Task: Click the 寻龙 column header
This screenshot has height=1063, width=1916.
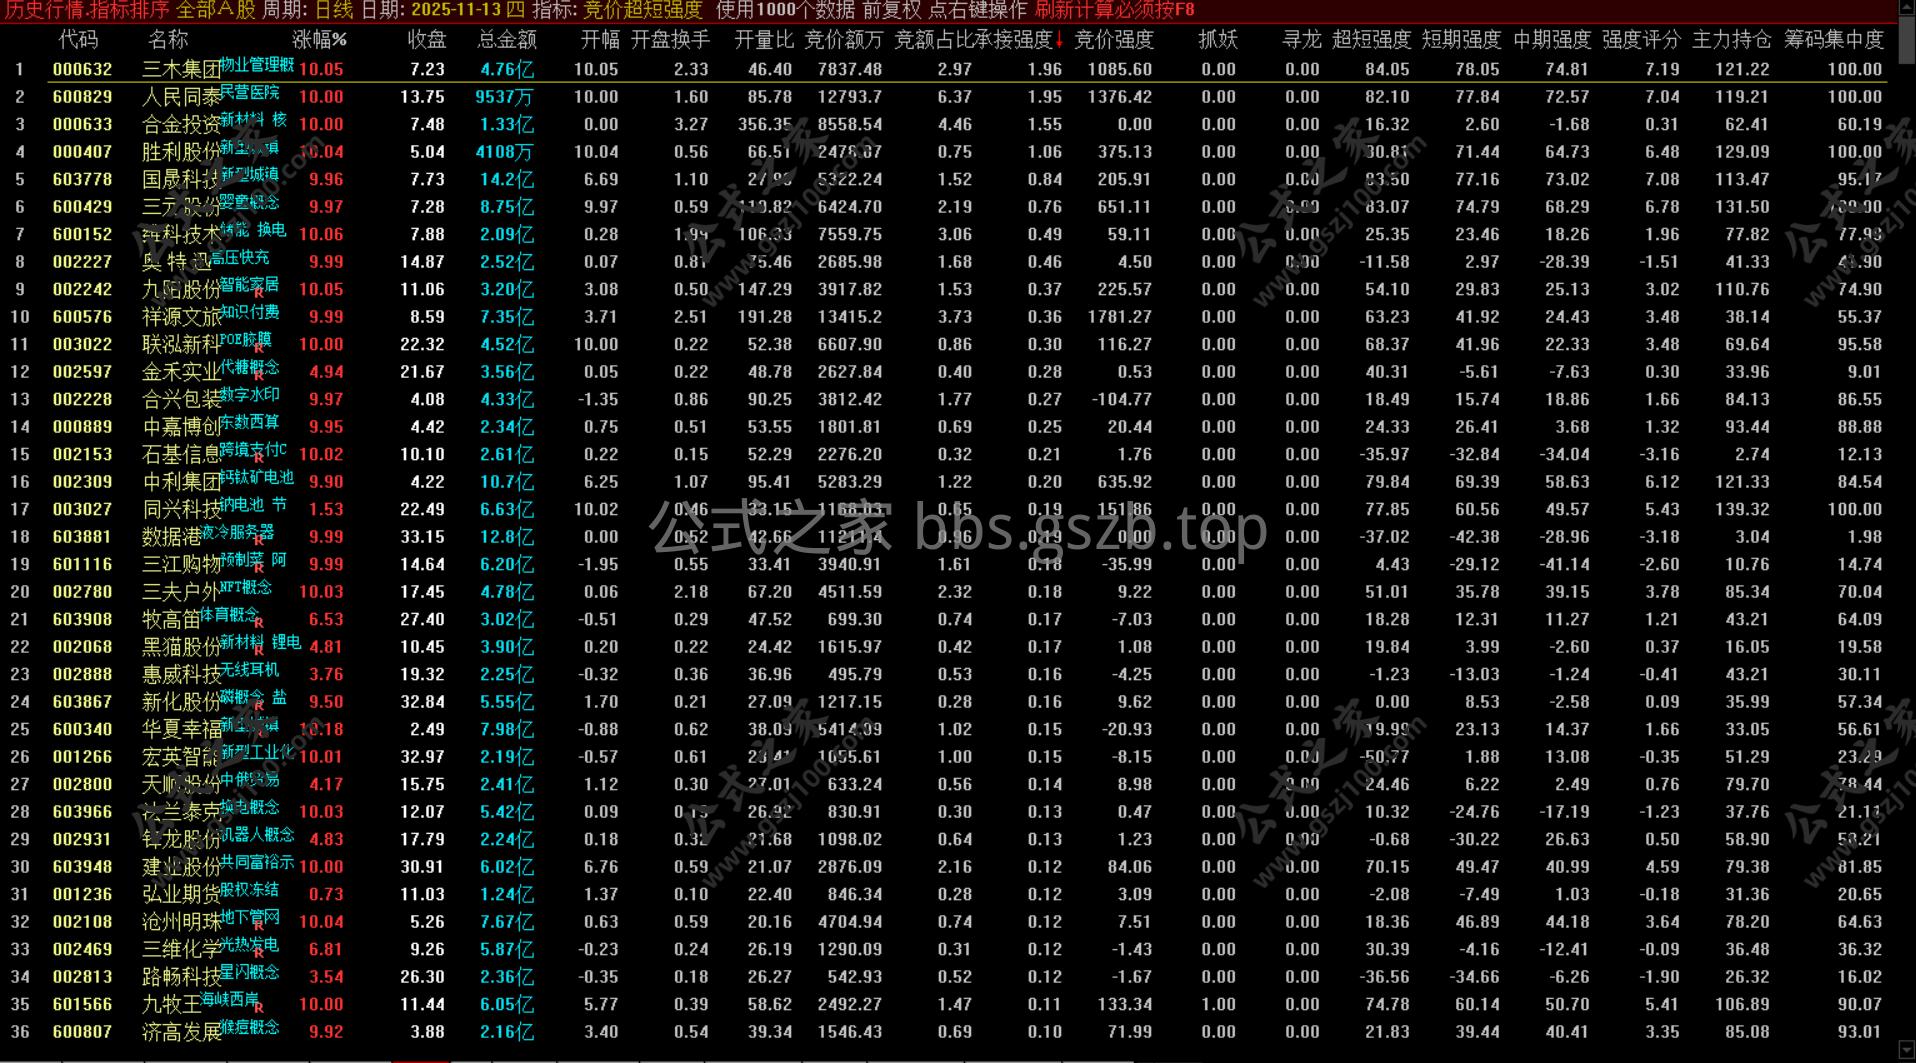Action: (1302, 40)
